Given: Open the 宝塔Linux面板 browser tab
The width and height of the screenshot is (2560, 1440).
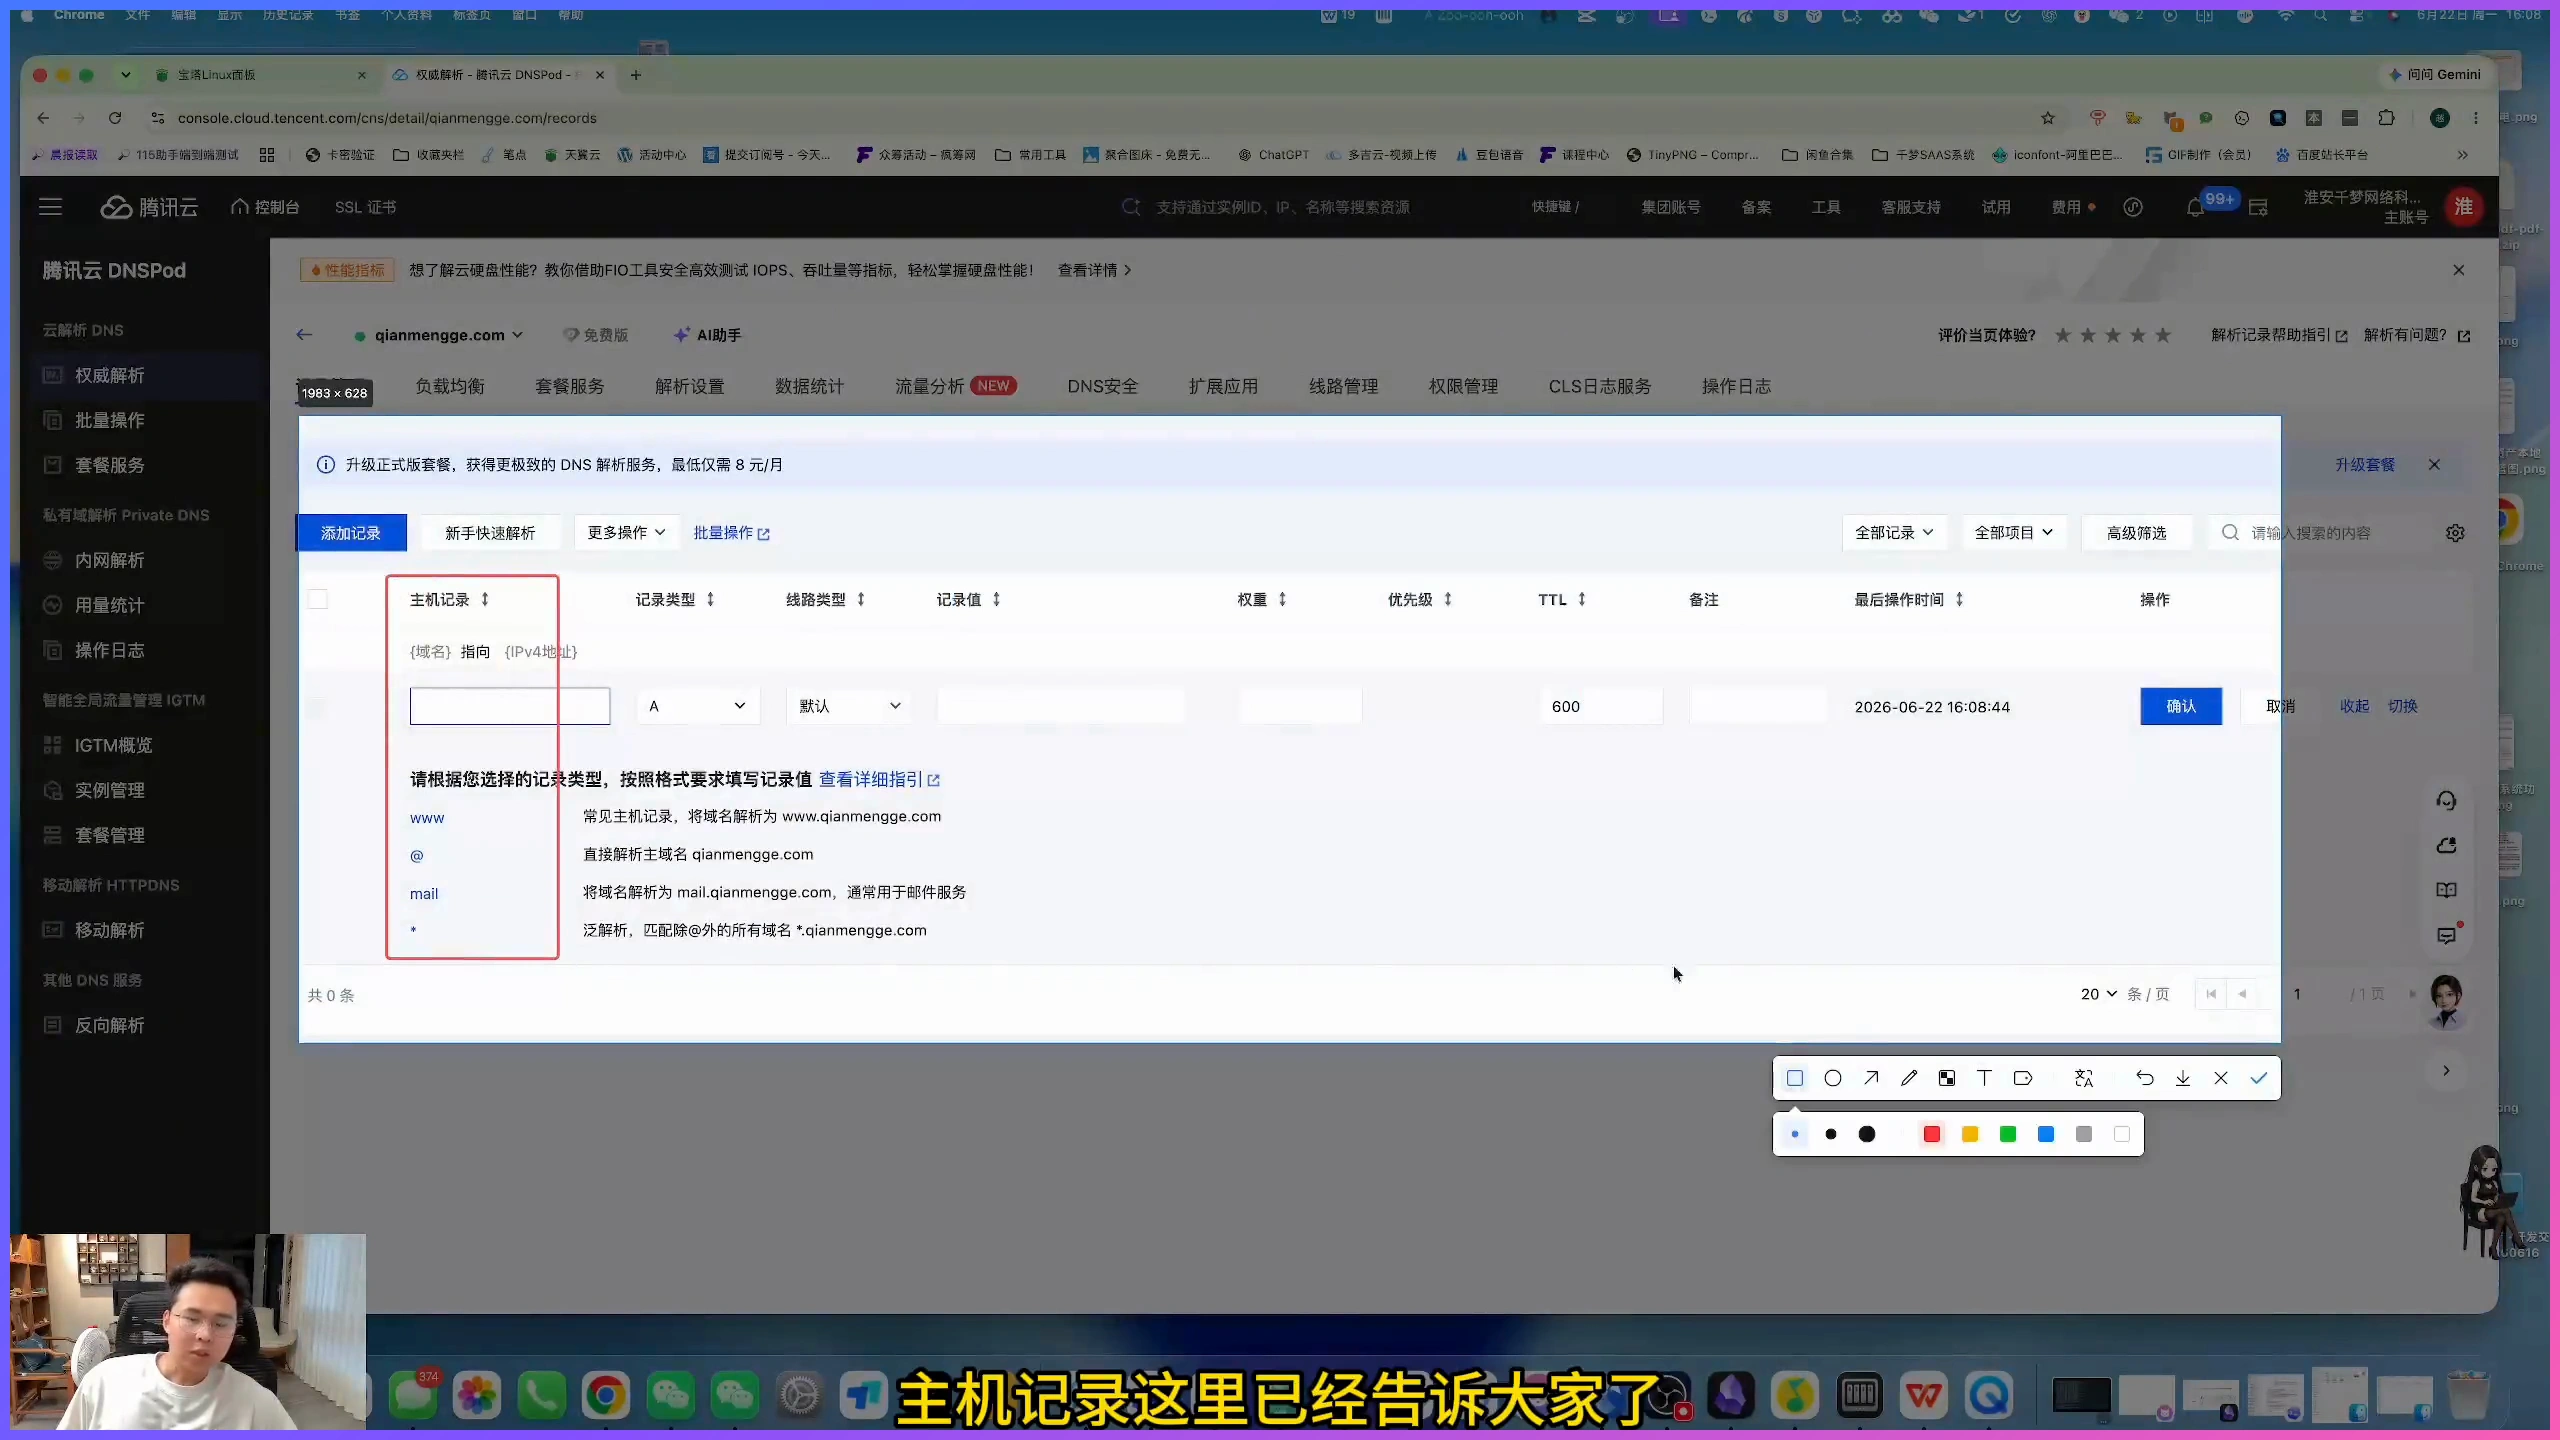Looking at the screenshot, I should (x=262, y=75).
